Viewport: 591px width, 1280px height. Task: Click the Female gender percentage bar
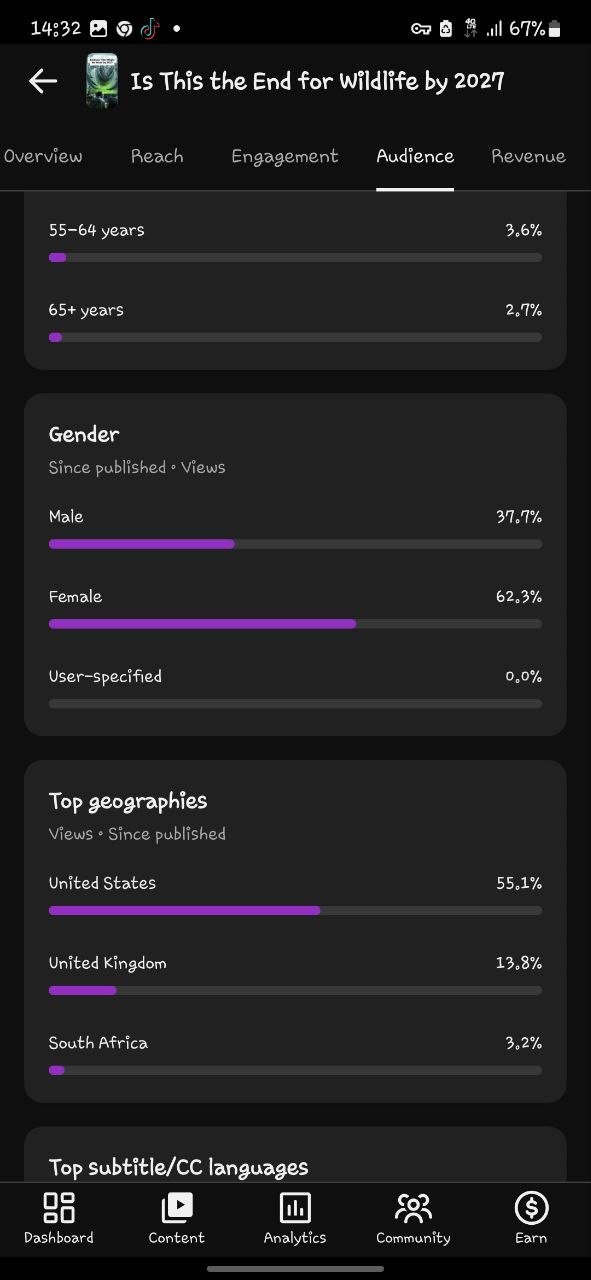(295, 624)
